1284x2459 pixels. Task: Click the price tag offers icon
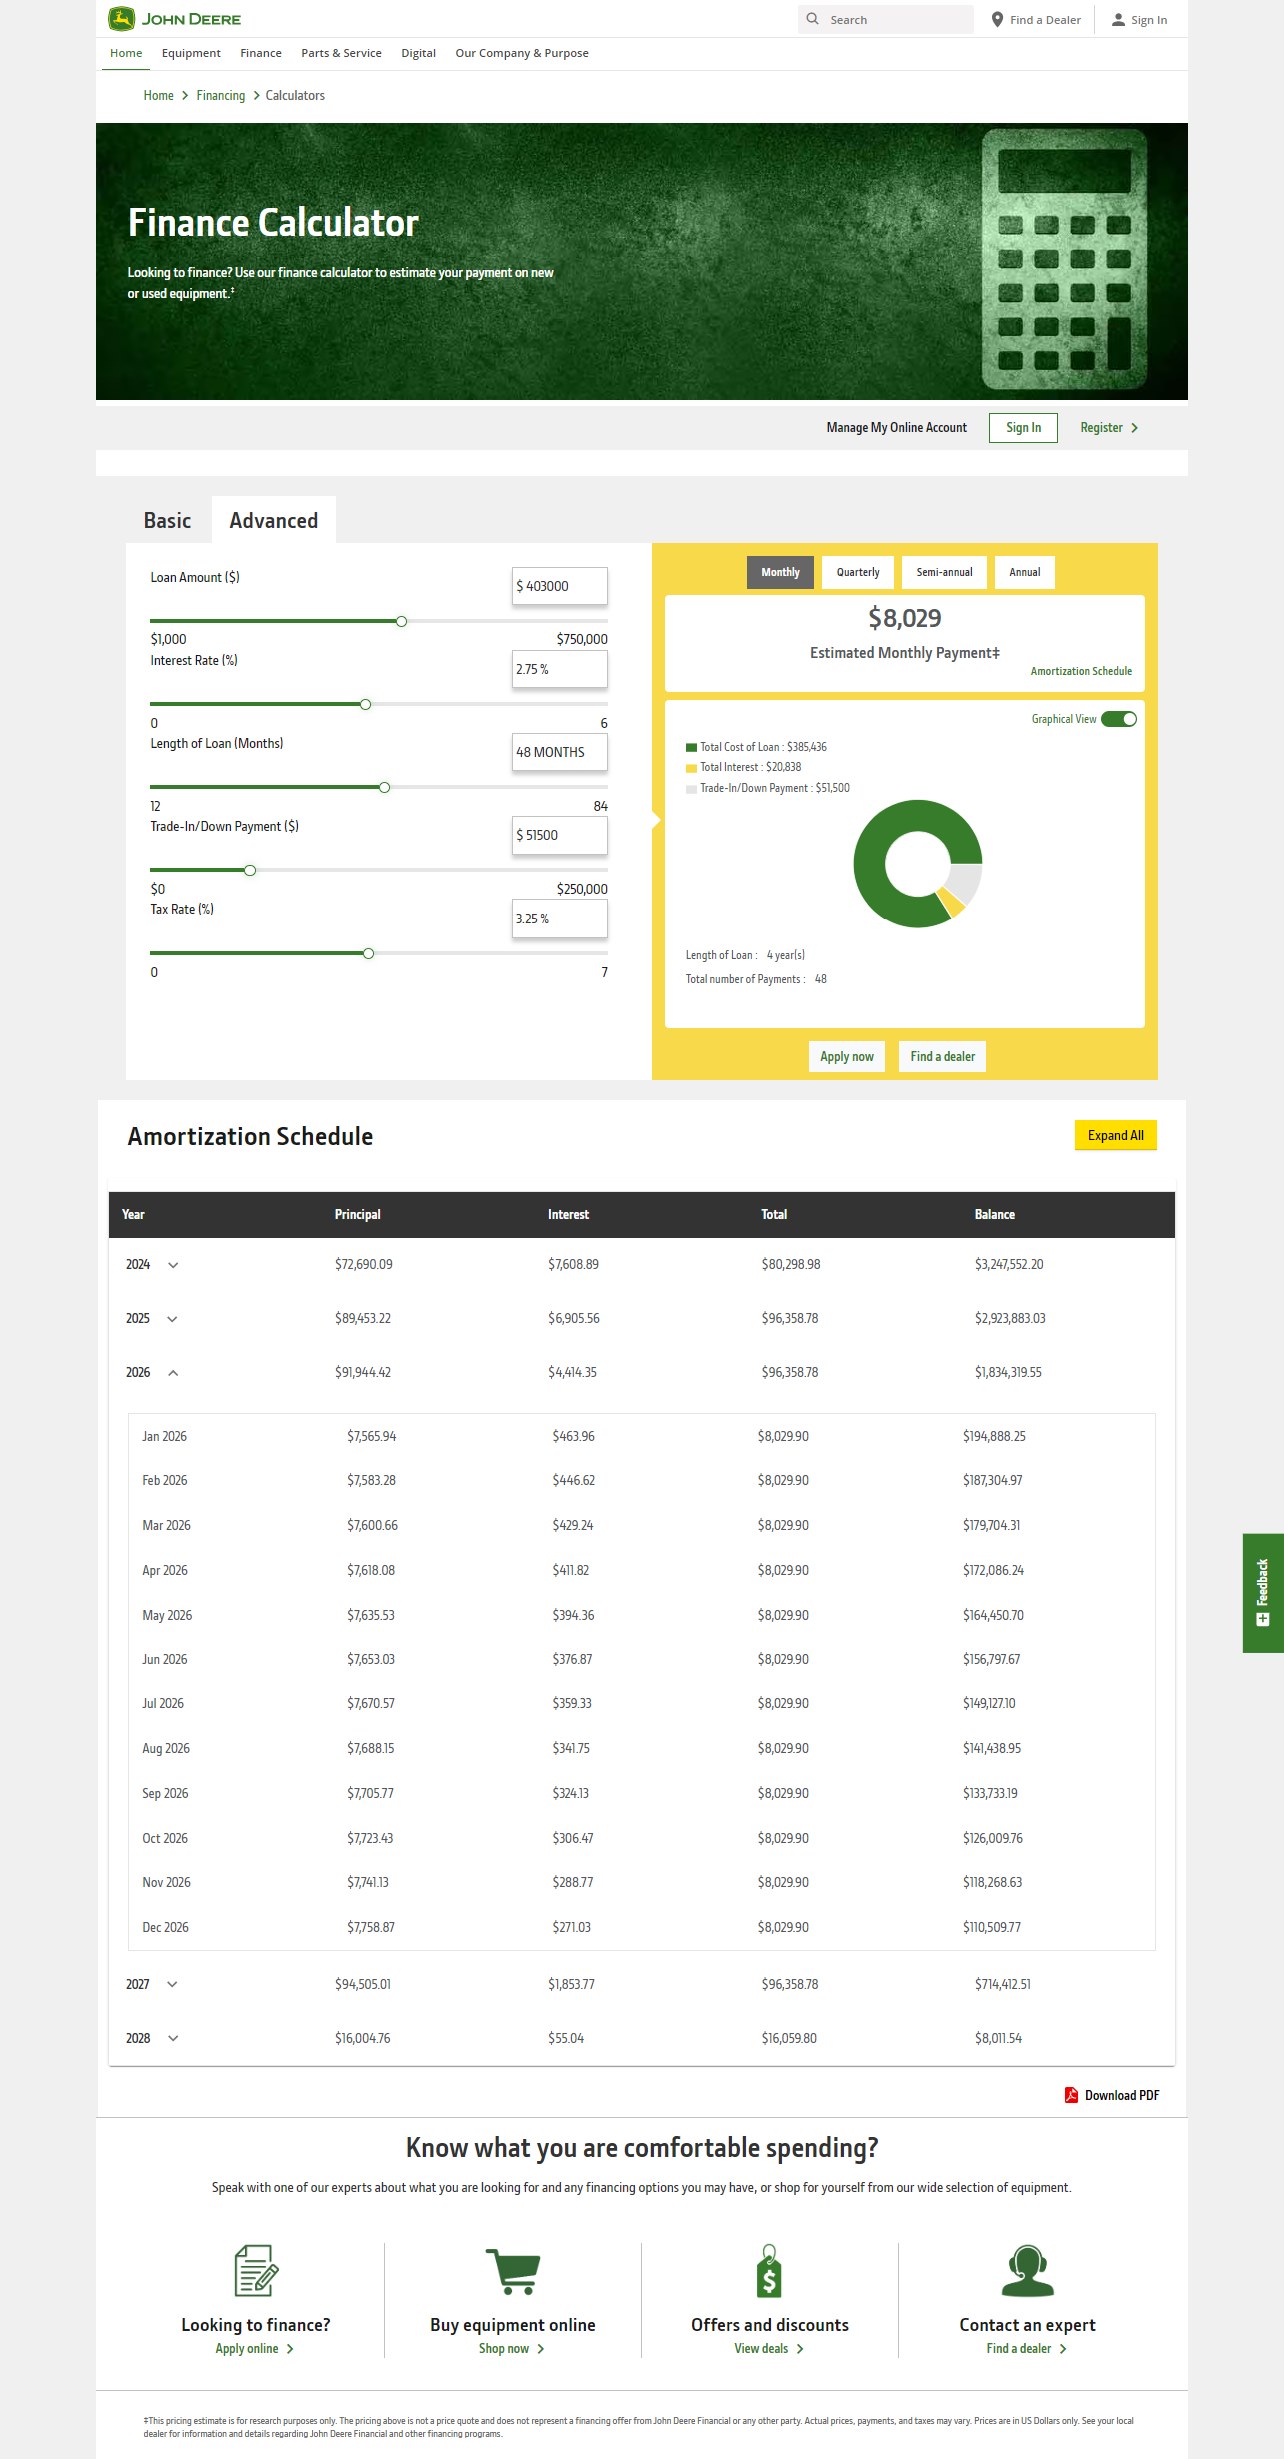click(x=769, y=2271)
